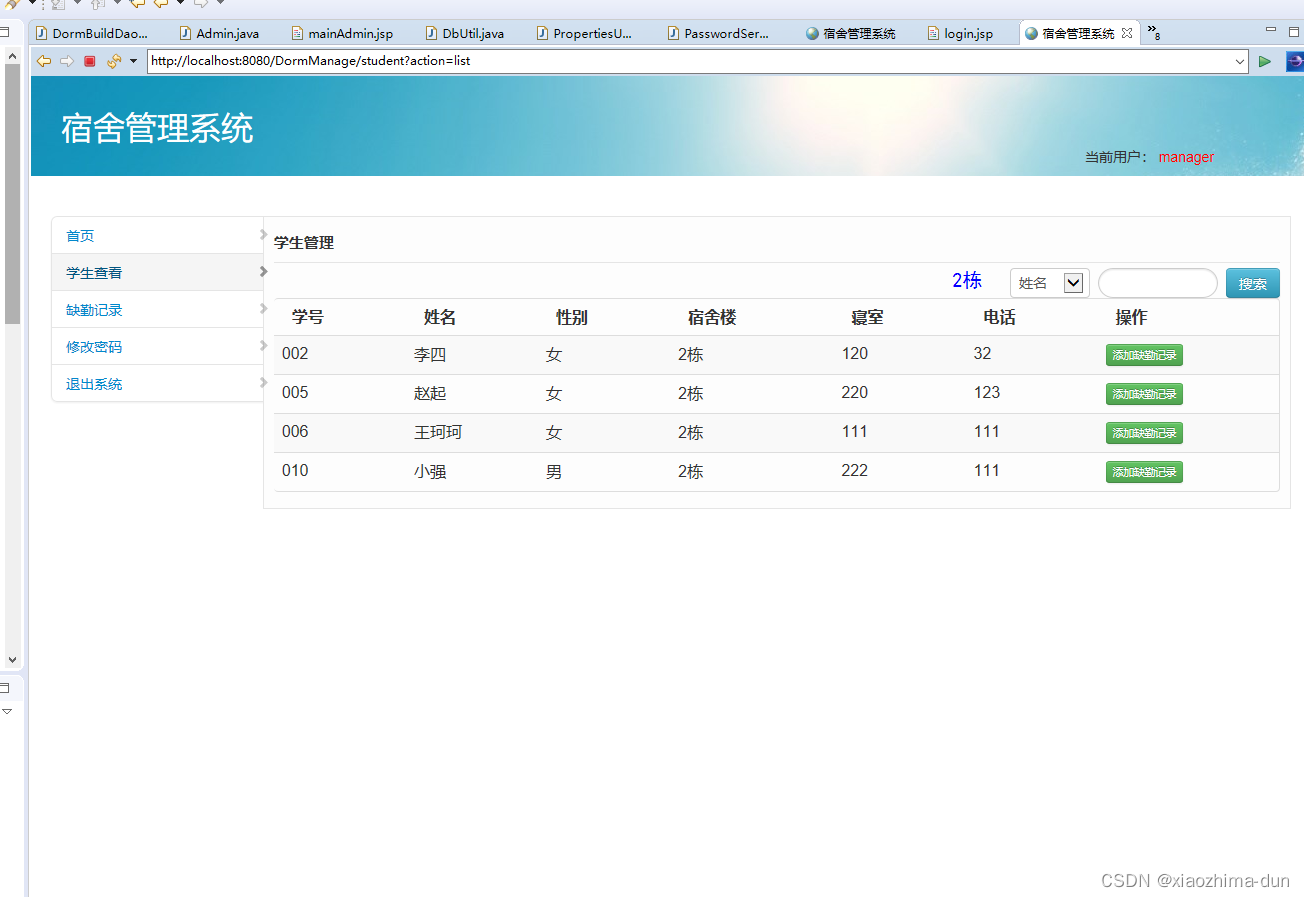The width and height of the screenshot is (1304, 897).
Task: Click the chevron next to 退出系统
Action: point(263,382)
